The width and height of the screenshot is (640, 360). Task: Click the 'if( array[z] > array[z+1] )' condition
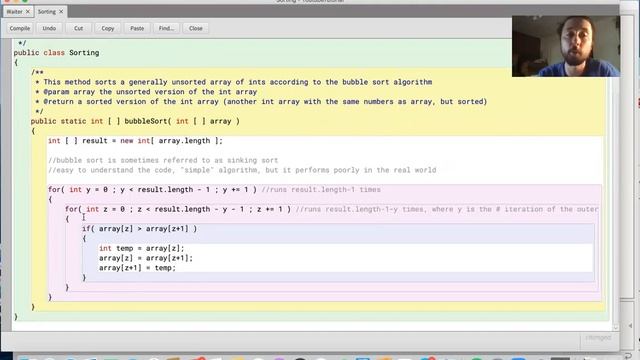click(x=140, y=229)
